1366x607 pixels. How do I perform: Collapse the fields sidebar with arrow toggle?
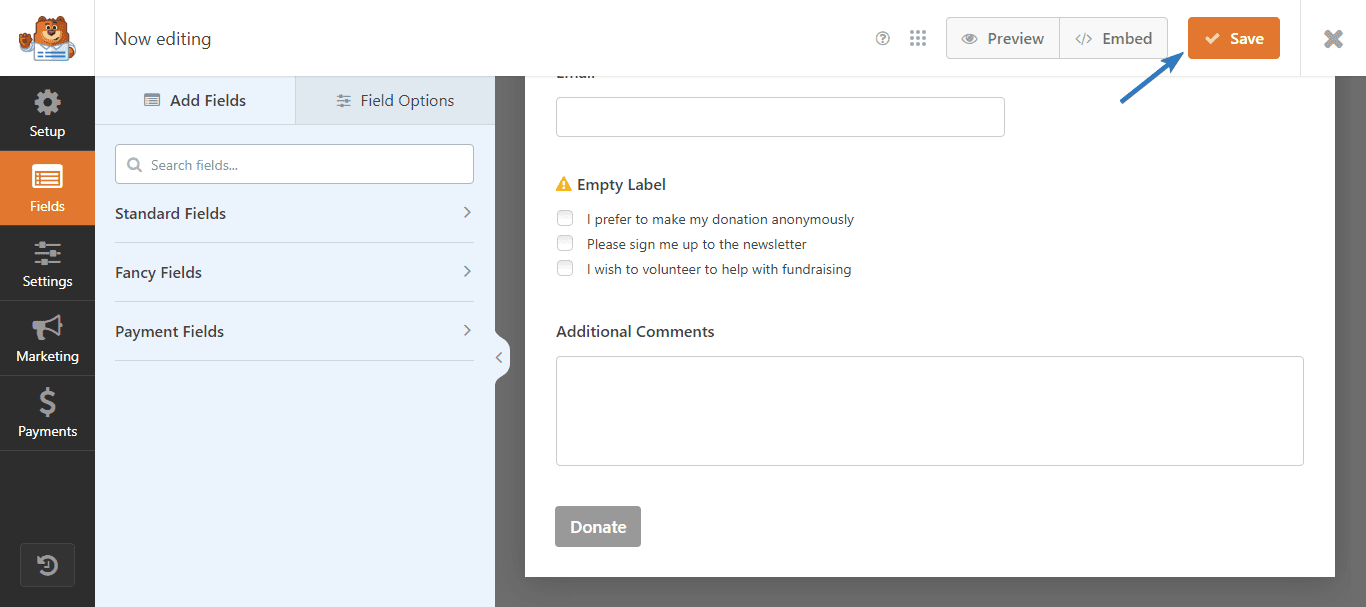coord(500,357)
